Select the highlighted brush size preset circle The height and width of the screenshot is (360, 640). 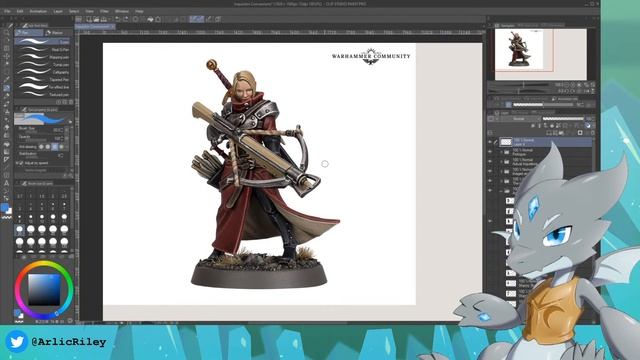tap(19, 230)
